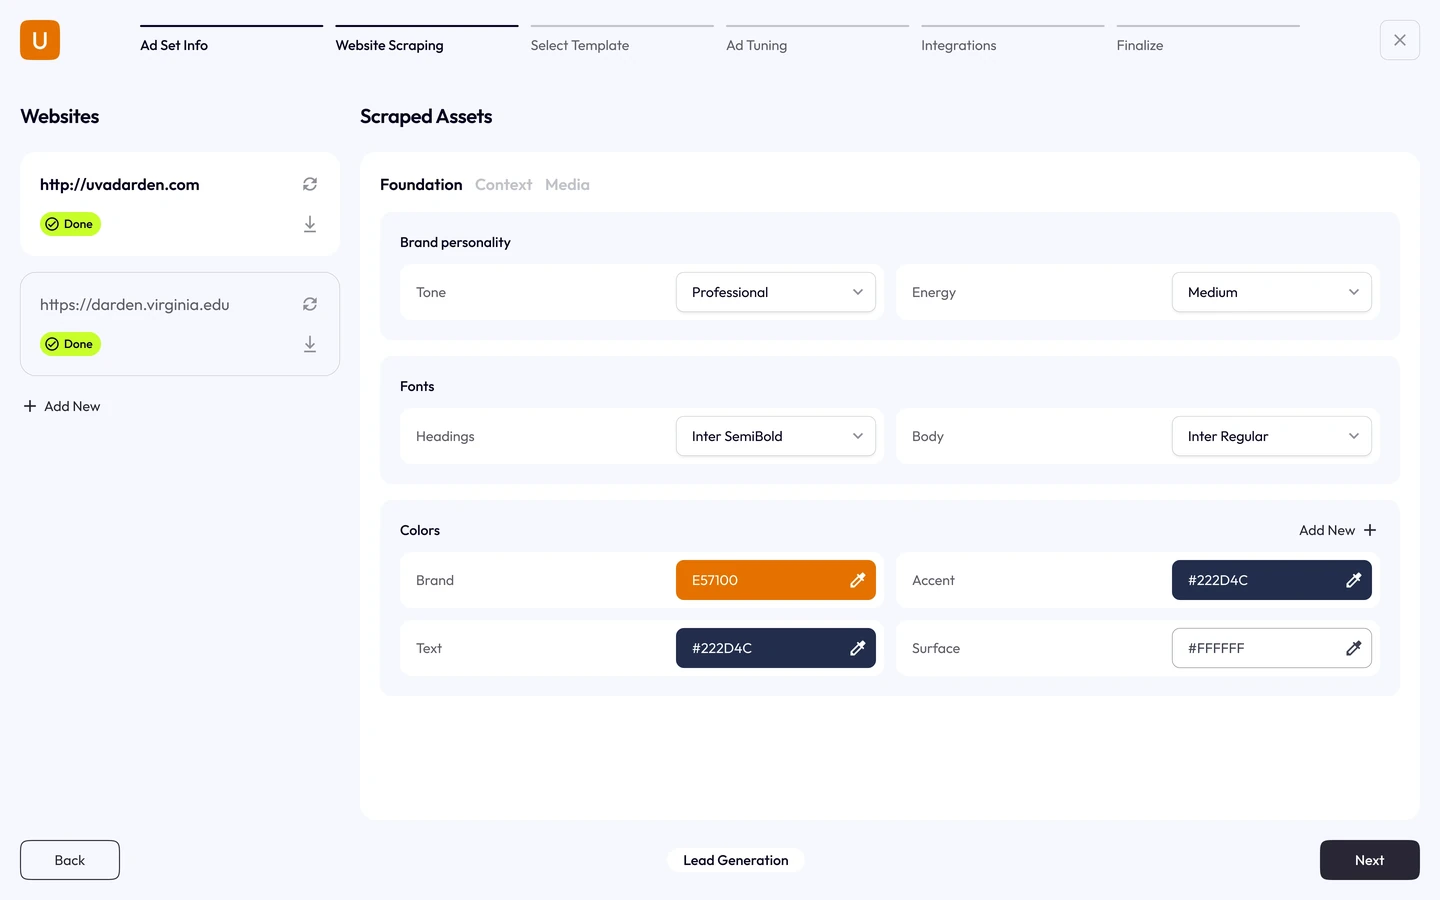This screenshot has height=900, width=1440.
Task: Click the Done status badge for uvadarden.com
Action: click(x=70, y=224)
